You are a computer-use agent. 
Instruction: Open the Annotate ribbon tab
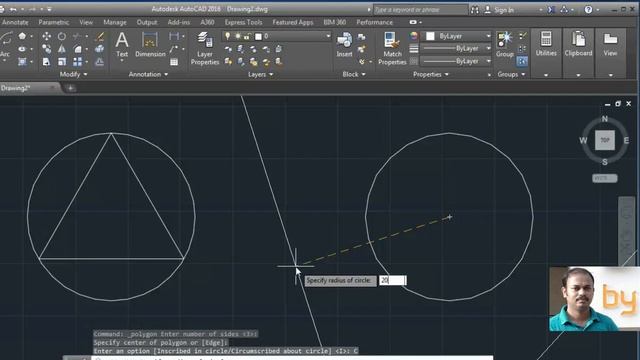click(15, 22)
